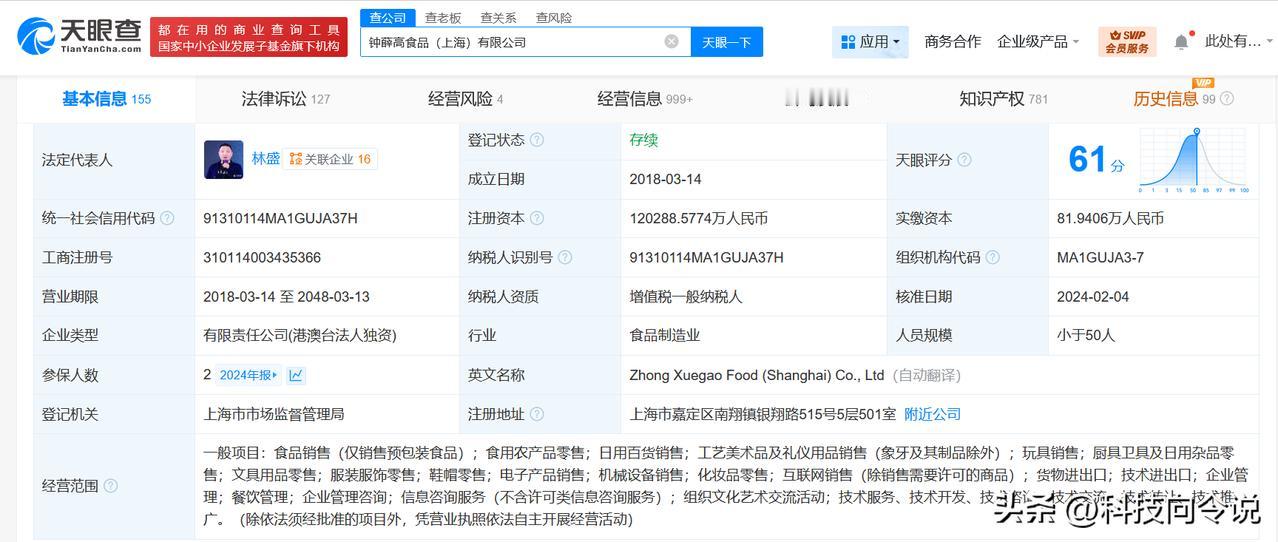Screen dimensions: 1278x542
Task: Click the help icon beside 历史信息
Action: point(1227,99)
